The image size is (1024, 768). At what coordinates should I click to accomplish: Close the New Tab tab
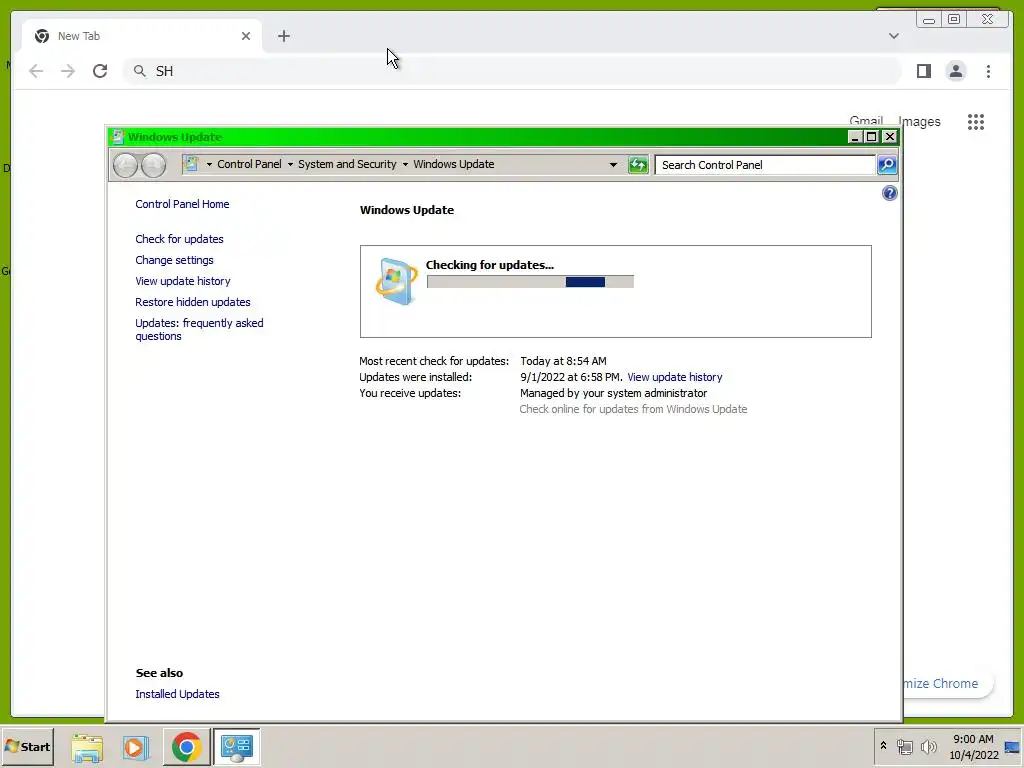pyautogui.click(x=246, y=37)
